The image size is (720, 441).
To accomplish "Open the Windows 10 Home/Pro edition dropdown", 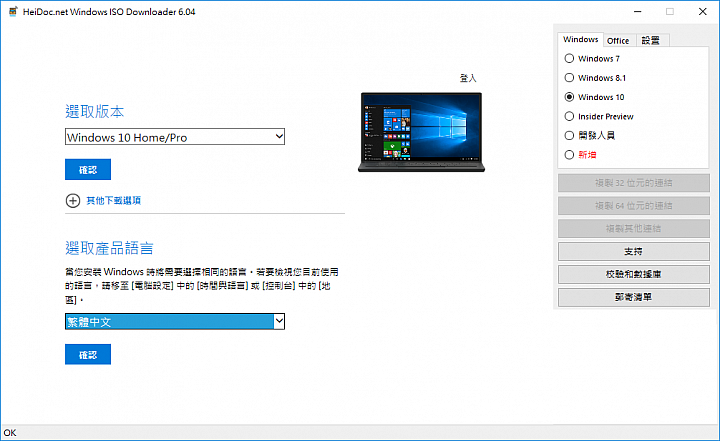I will pyautogui.click(x=175, y=136).
